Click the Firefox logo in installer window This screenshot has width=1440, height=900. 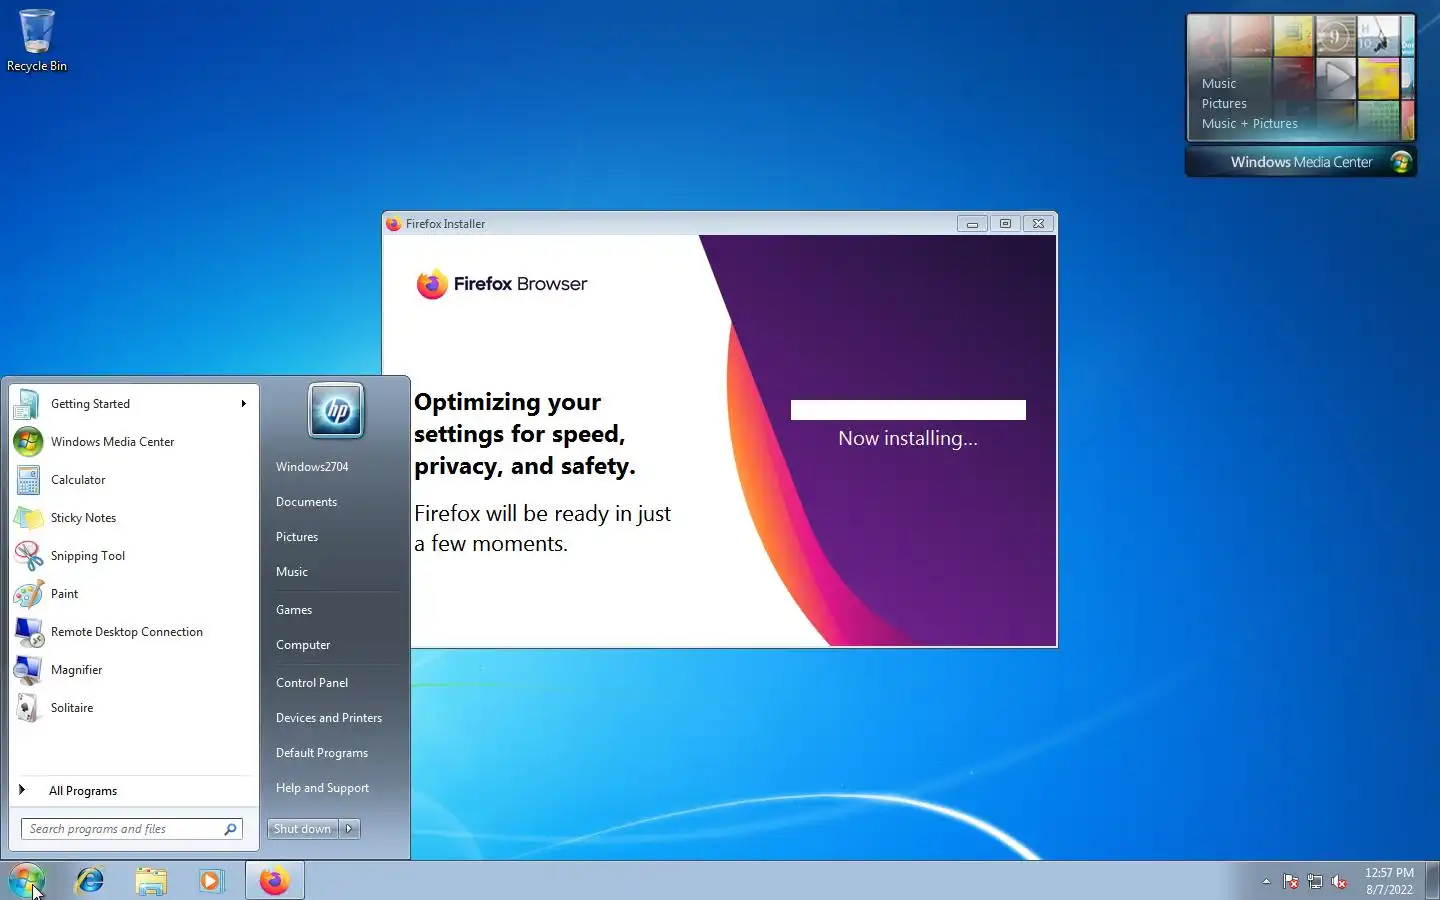tap(432, 284)
